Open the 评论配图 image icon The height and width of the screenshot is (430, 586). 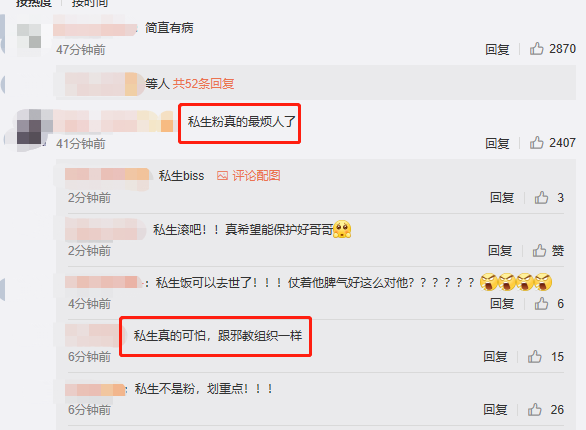pos(222,176)
